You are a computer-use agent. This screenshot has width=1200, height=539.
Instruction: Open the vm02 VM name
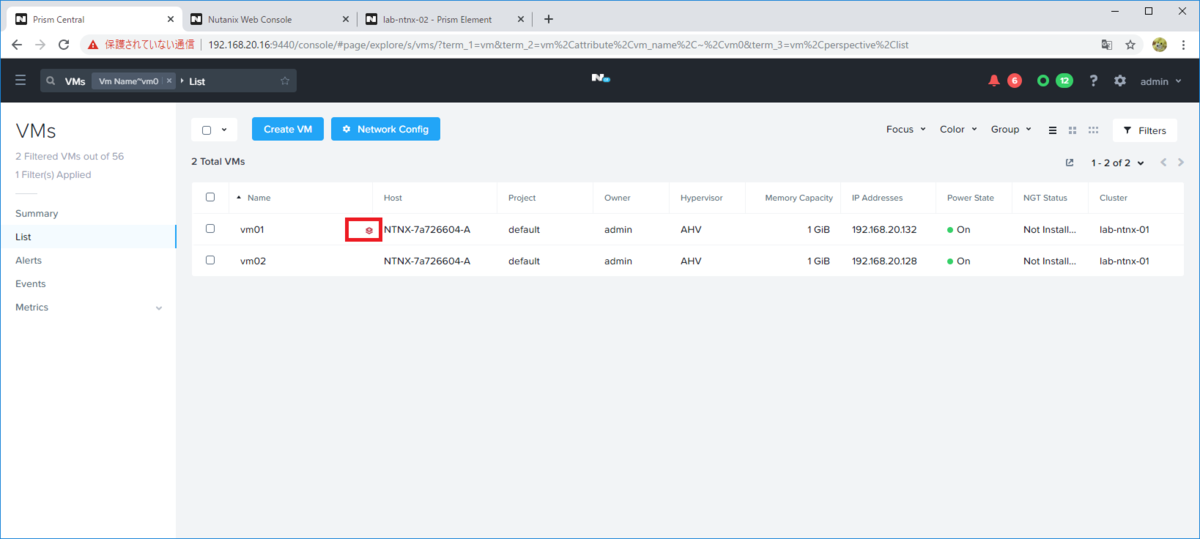253,260
